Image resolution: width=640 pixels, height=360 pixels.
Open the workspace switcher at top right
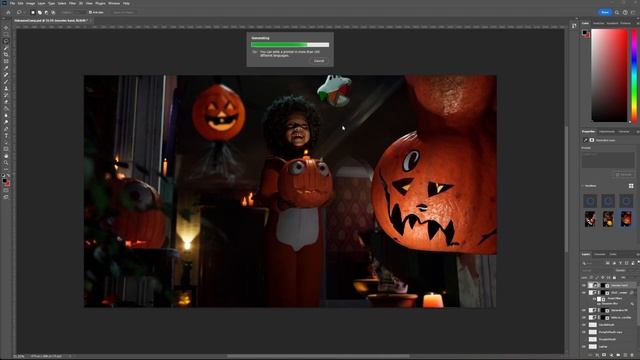[x=633, y=12]
